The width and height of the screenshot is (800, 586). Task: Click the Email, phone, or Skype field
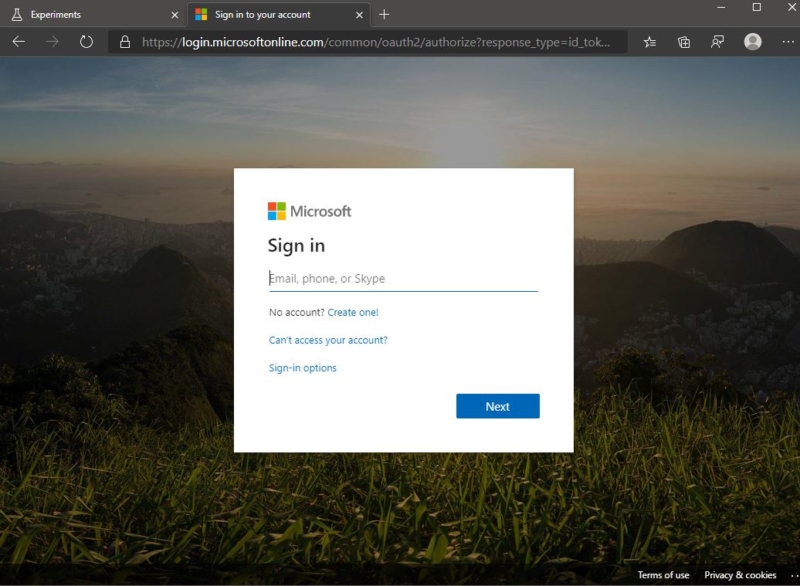[x=404, y=278]
